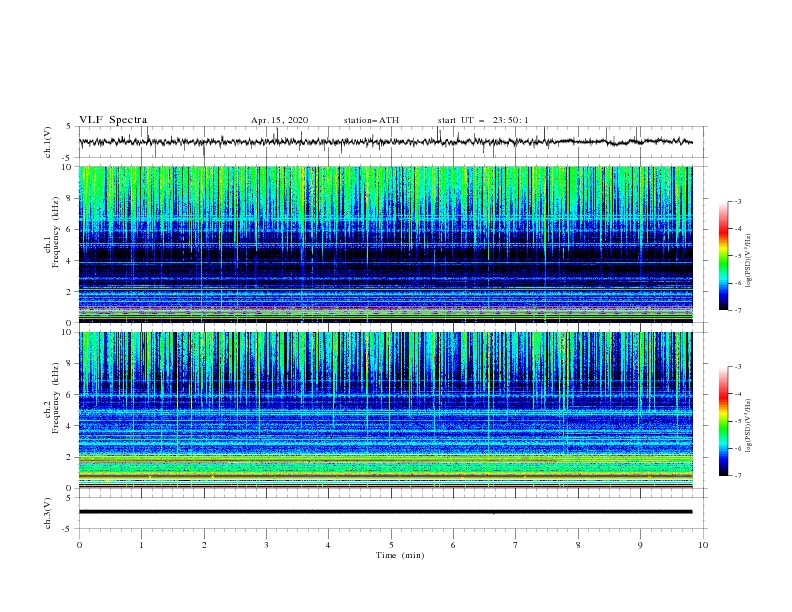Click the time axis tick label "9"
This screenshot has height=612, width=792.
(x=640, y=545)
